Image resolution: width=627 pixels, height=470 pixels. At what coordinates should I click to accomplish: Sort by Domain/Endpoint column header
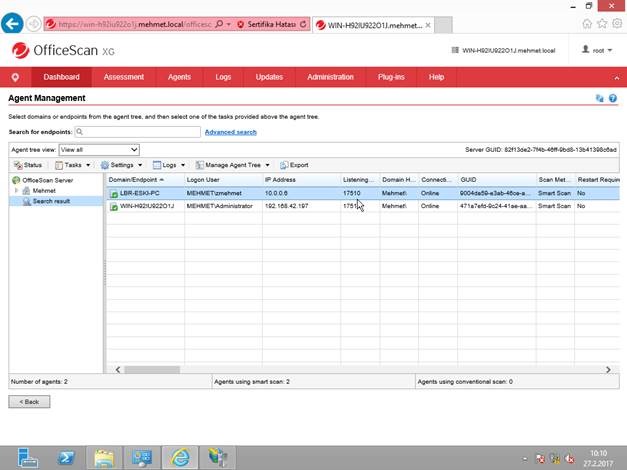tap(145, 180)
